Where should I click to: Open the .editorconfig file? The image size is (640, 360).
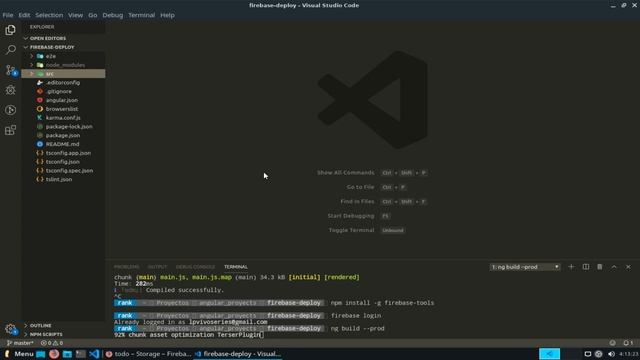click(x=63, y=82)
